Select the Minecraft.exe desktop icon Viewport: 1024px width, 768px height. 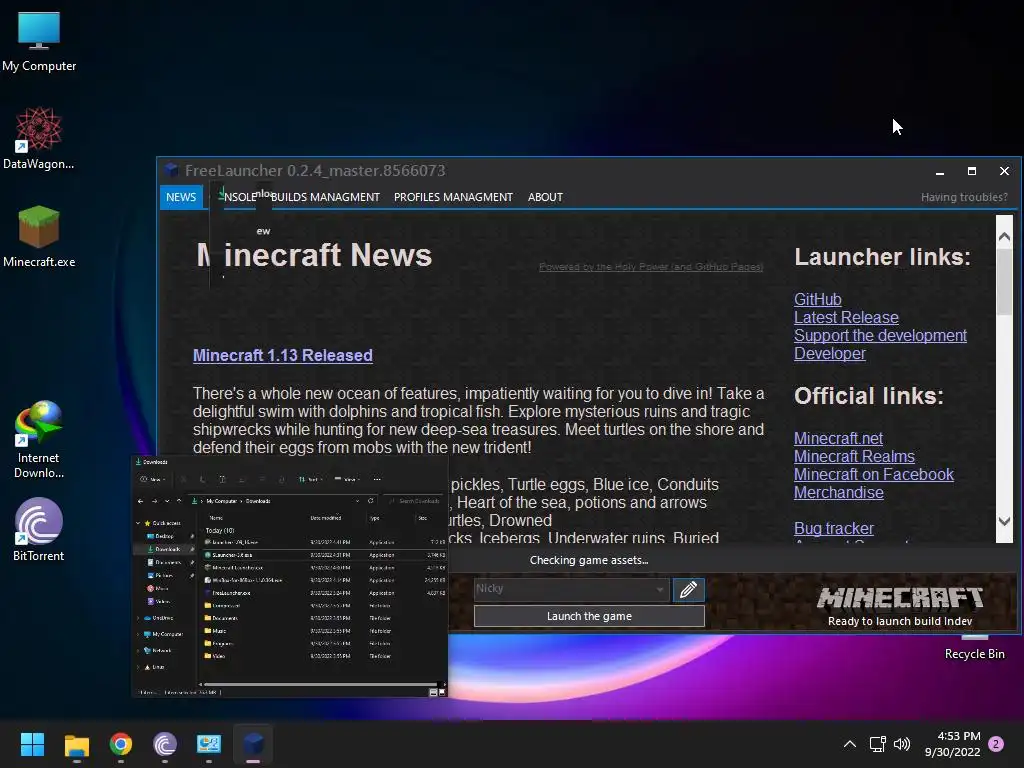(x=39, y=236)
